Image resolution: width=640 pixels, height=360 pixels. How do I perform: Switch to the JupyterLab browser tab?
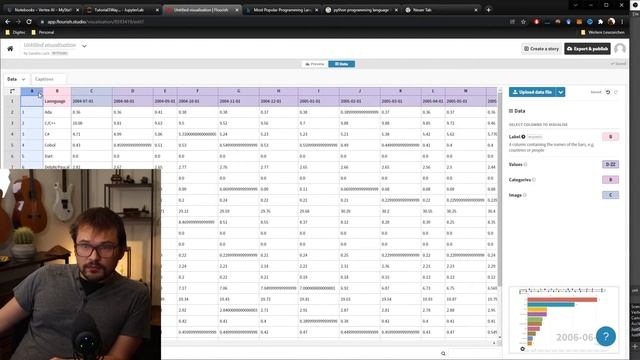[x=122, y=10]
